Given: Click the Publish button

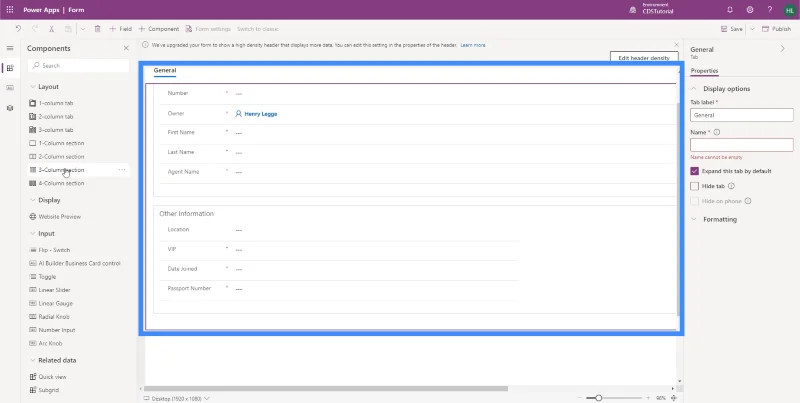Looking at the screenshot, I should point(776,29).
